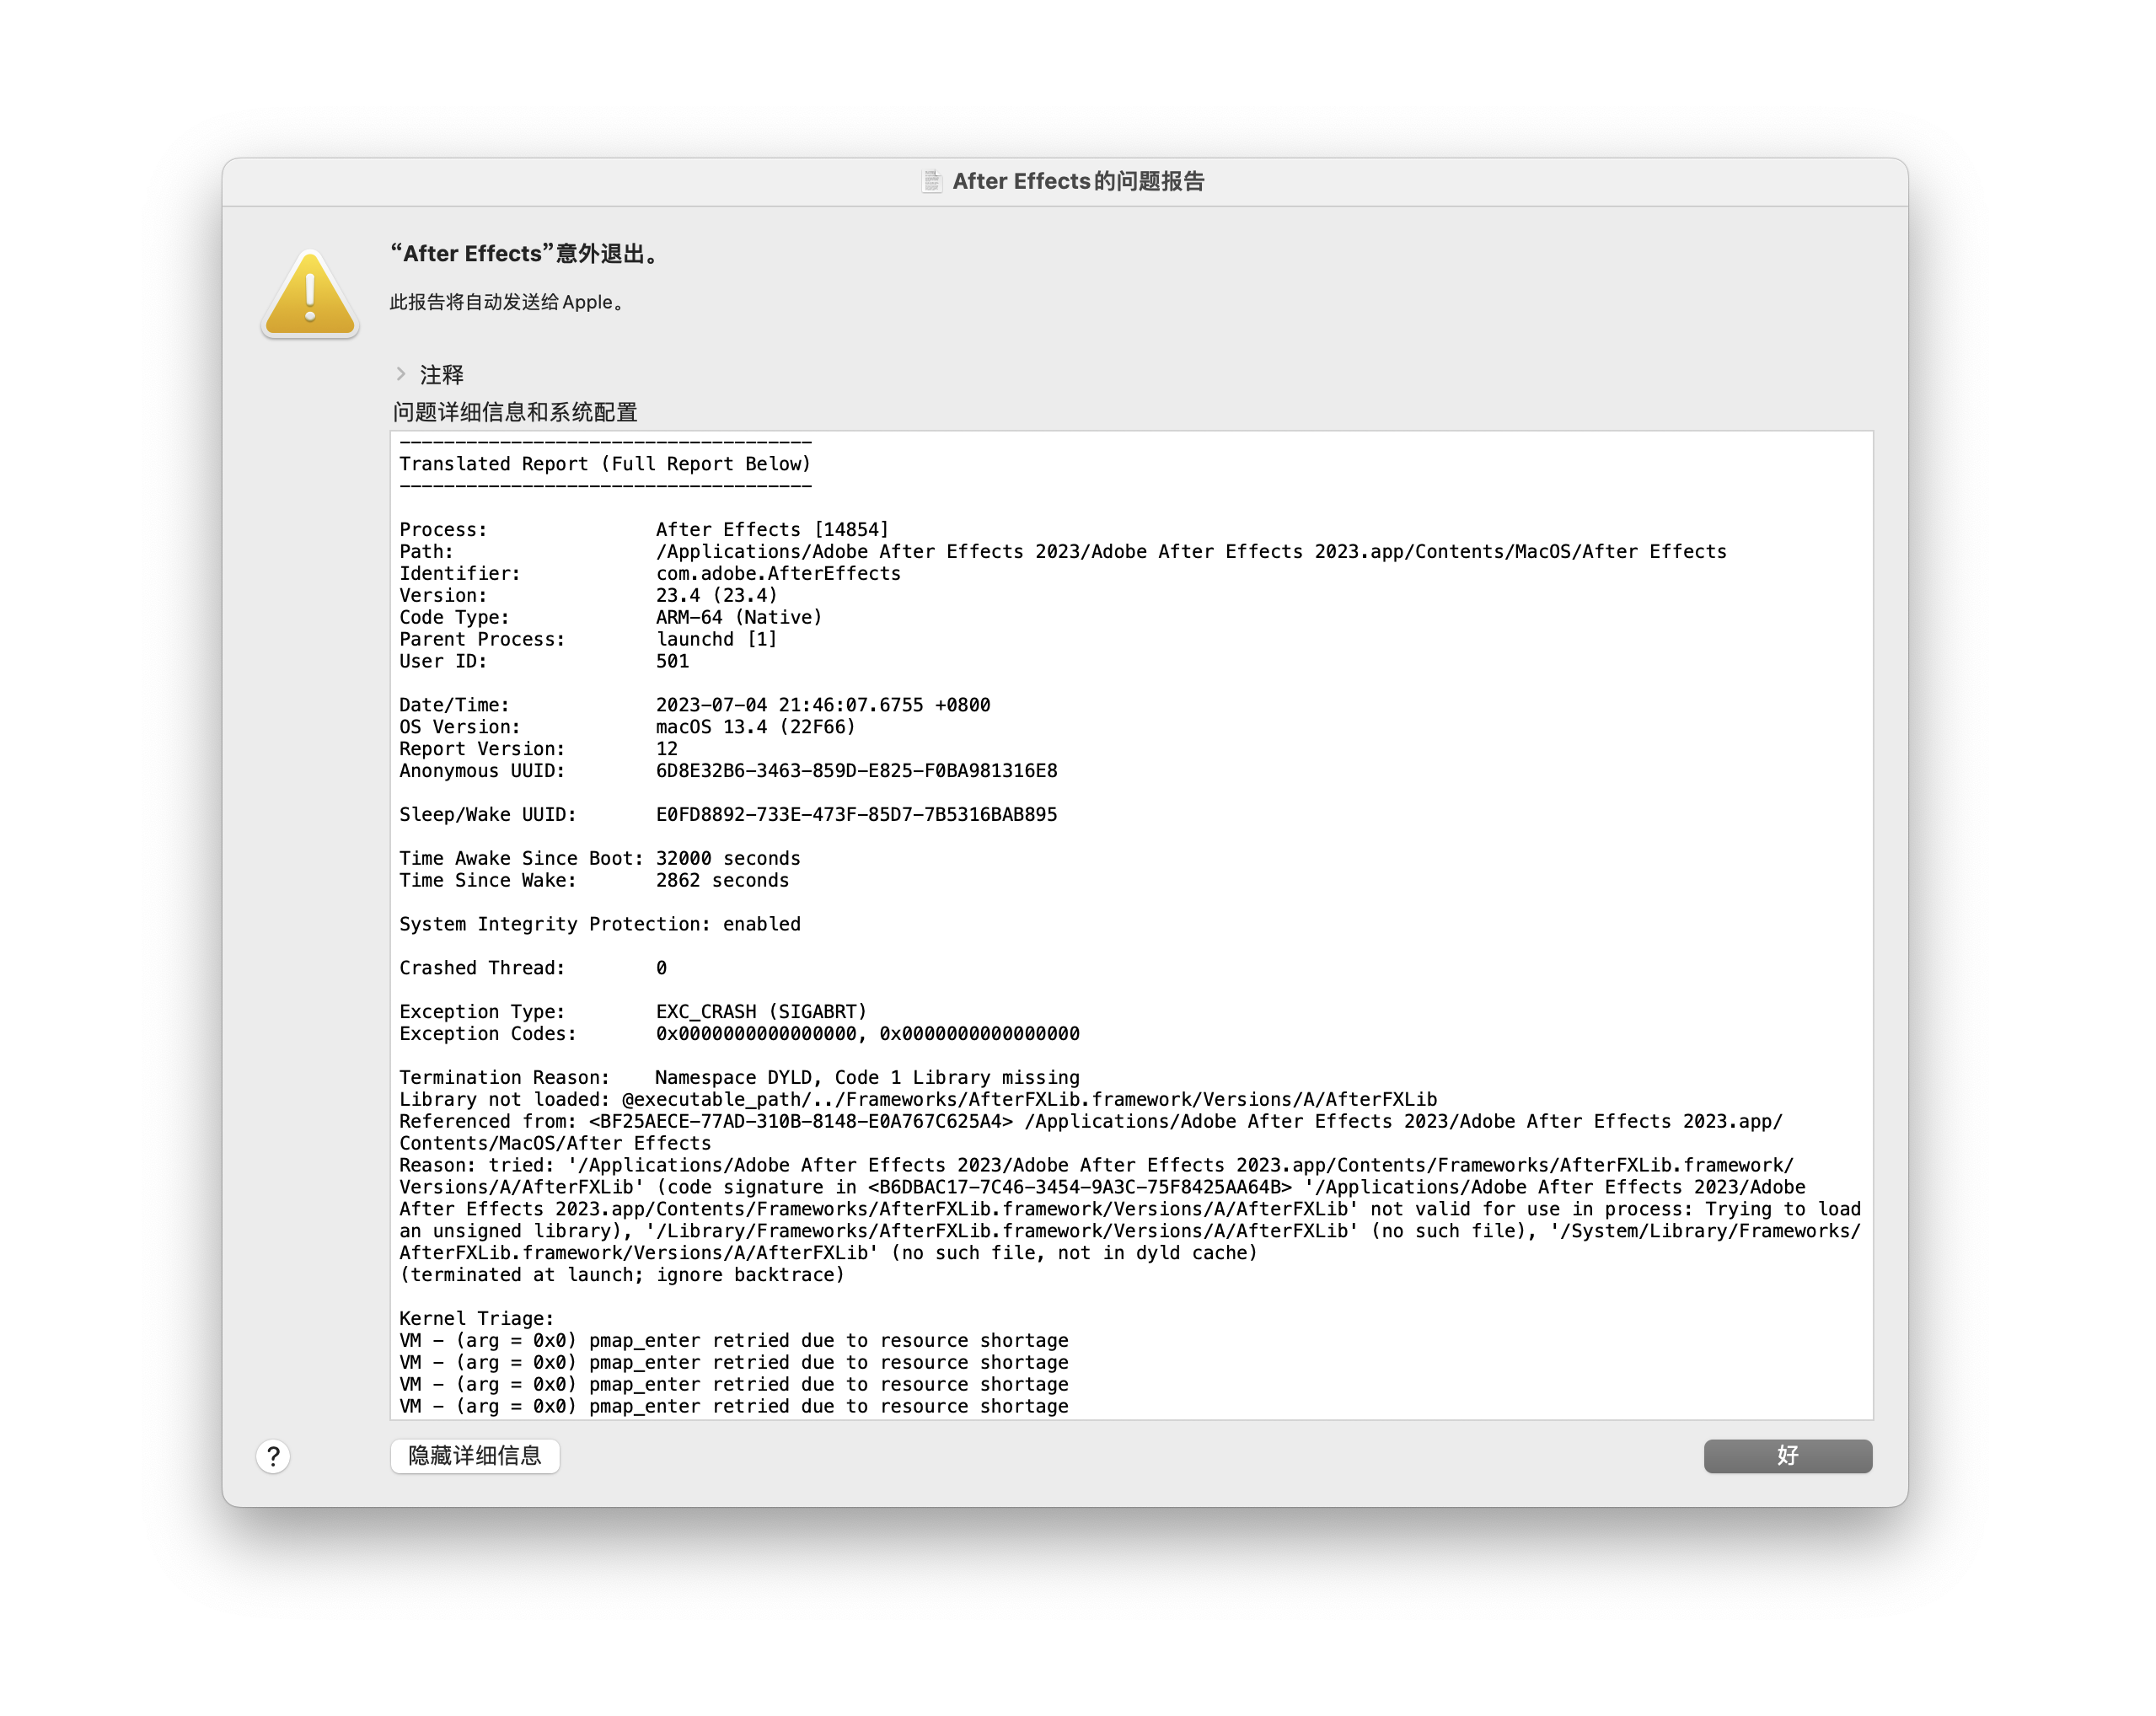Click the Sleep/Wake UUID value

[x=856, y=815]
